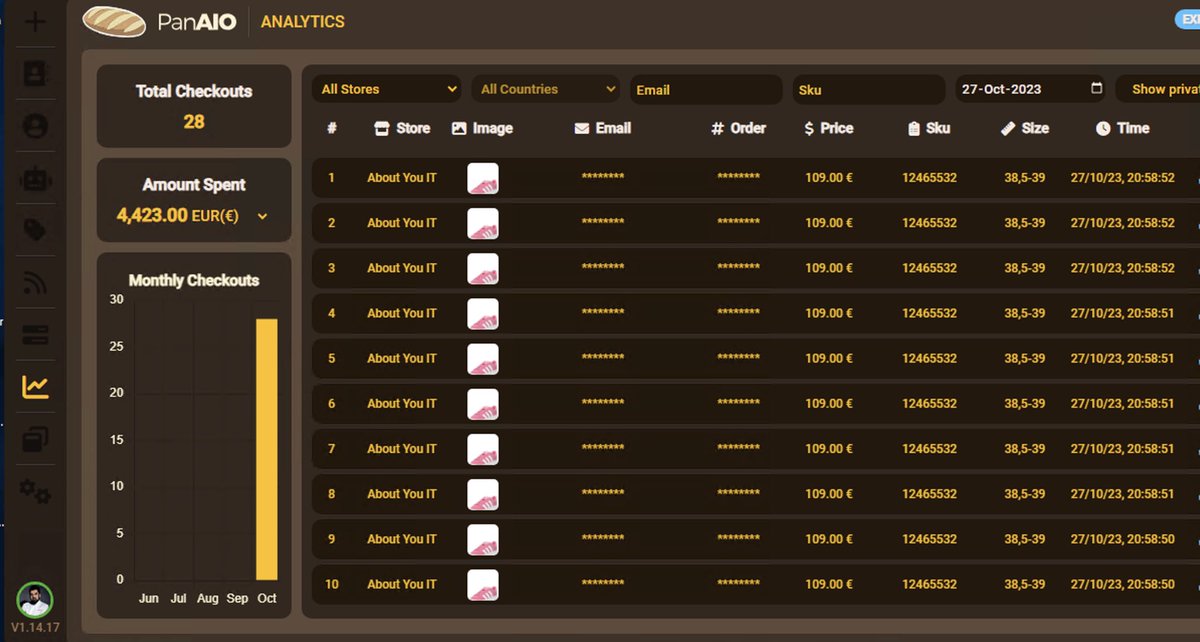The width and height of the screenshot is (1200, 642).
Task: Click the Store column header icon
Action: coord(380,128)
